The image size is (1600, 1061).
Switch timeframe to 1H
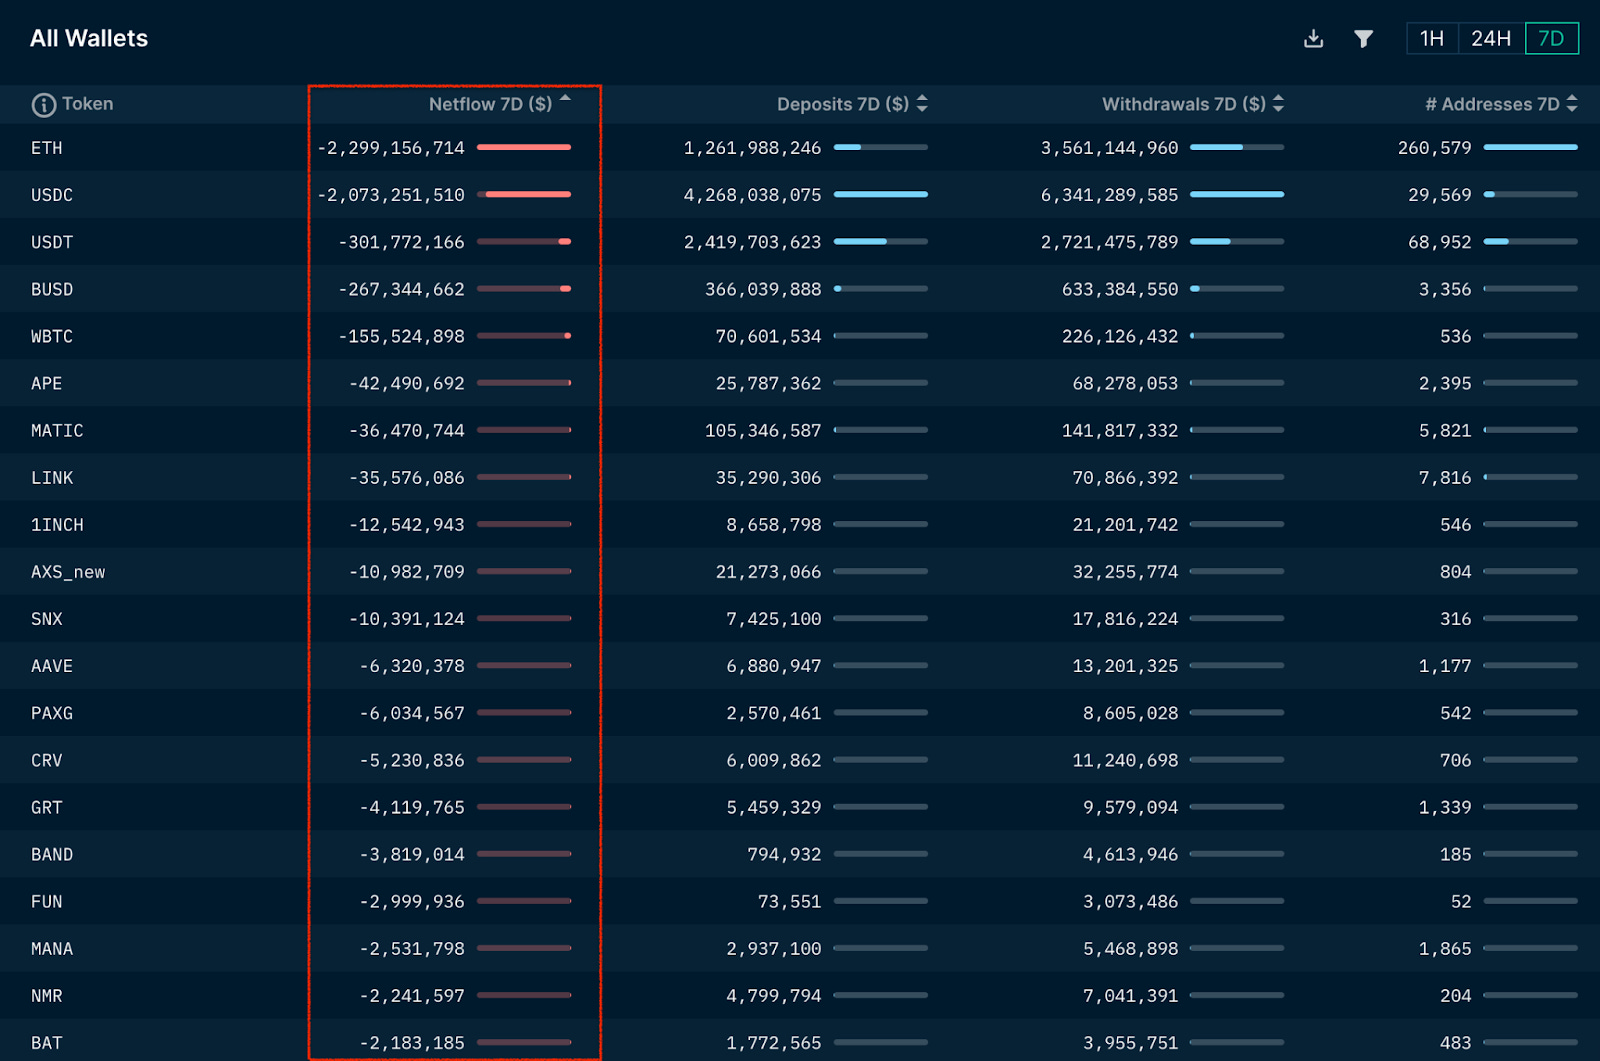pos(1432,39)
